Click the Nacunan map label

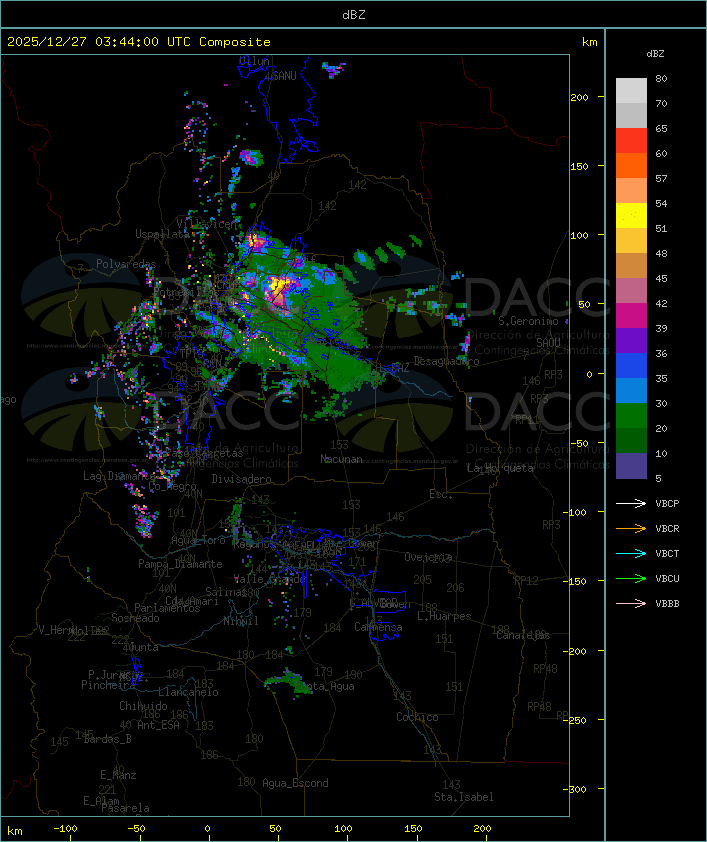(x=341, y=459)
